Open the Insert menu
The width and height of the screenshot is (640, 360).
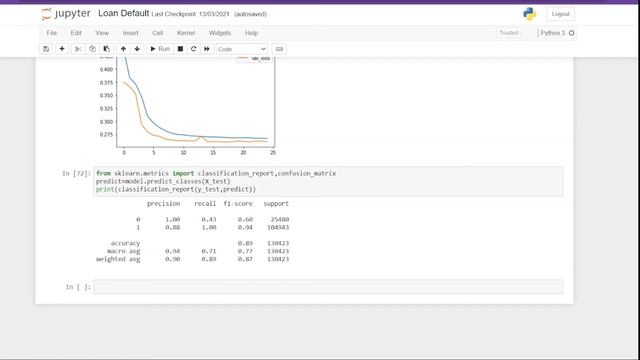click(x=131, y=33)
